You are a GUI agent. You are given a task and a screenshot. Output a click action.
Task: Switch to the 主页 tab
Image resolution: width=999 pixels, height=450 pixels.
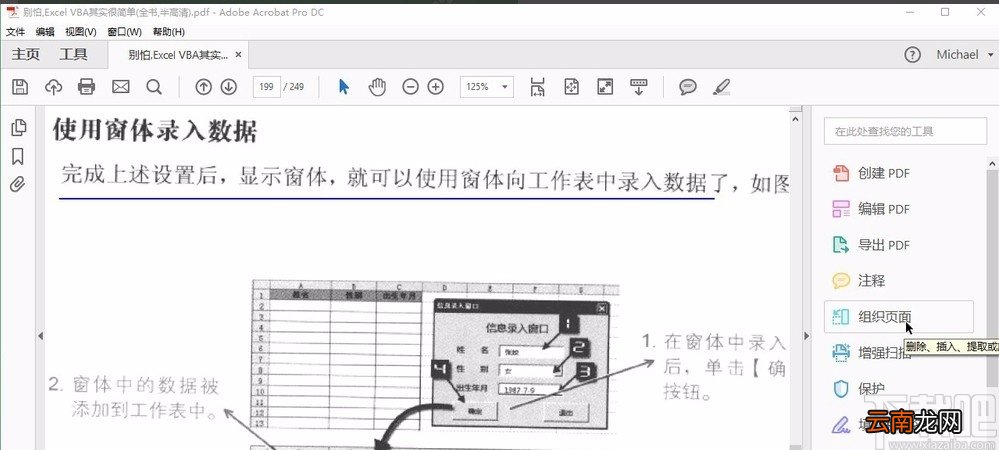tap(26, 55)
